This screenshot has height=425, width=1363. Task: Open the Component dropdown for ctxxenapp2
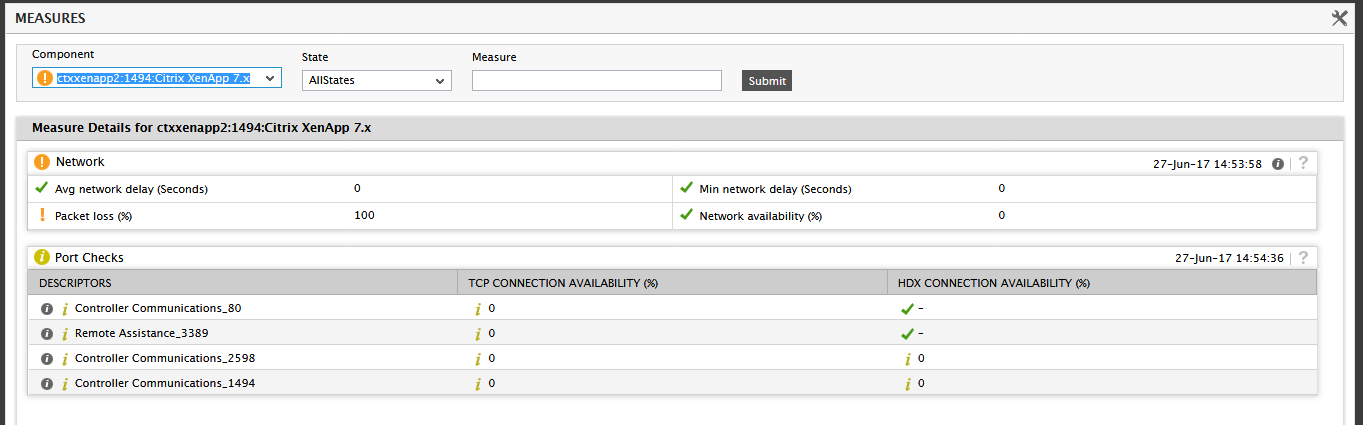click(157, 78)
